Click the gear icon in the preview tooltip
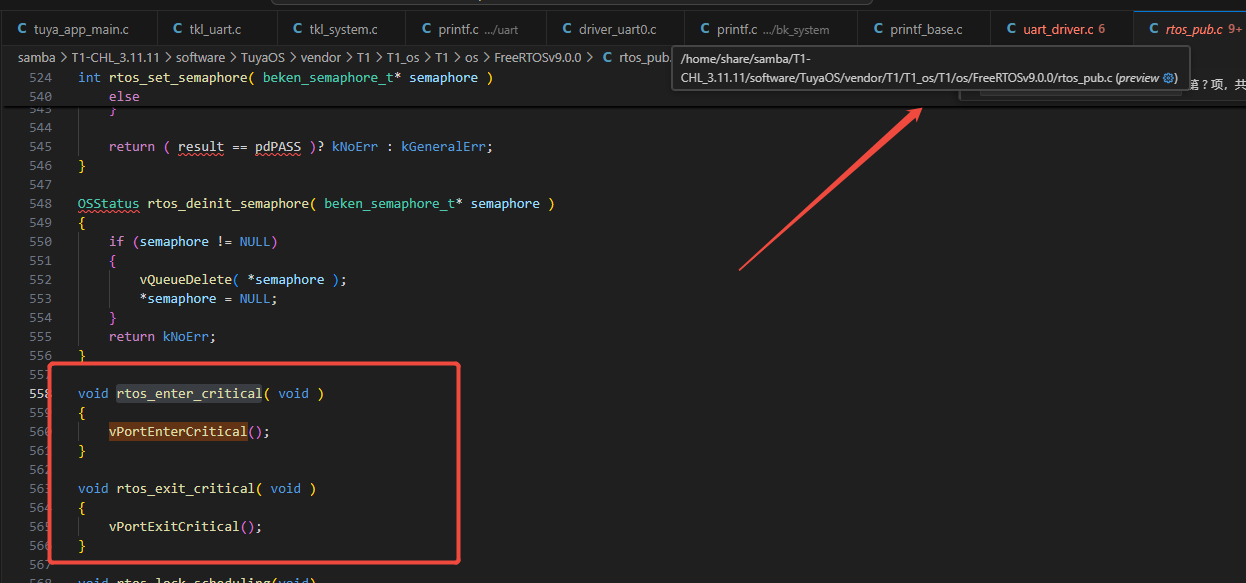The width and height of the screenshot is (1246, 583). tap(1169, 78)
